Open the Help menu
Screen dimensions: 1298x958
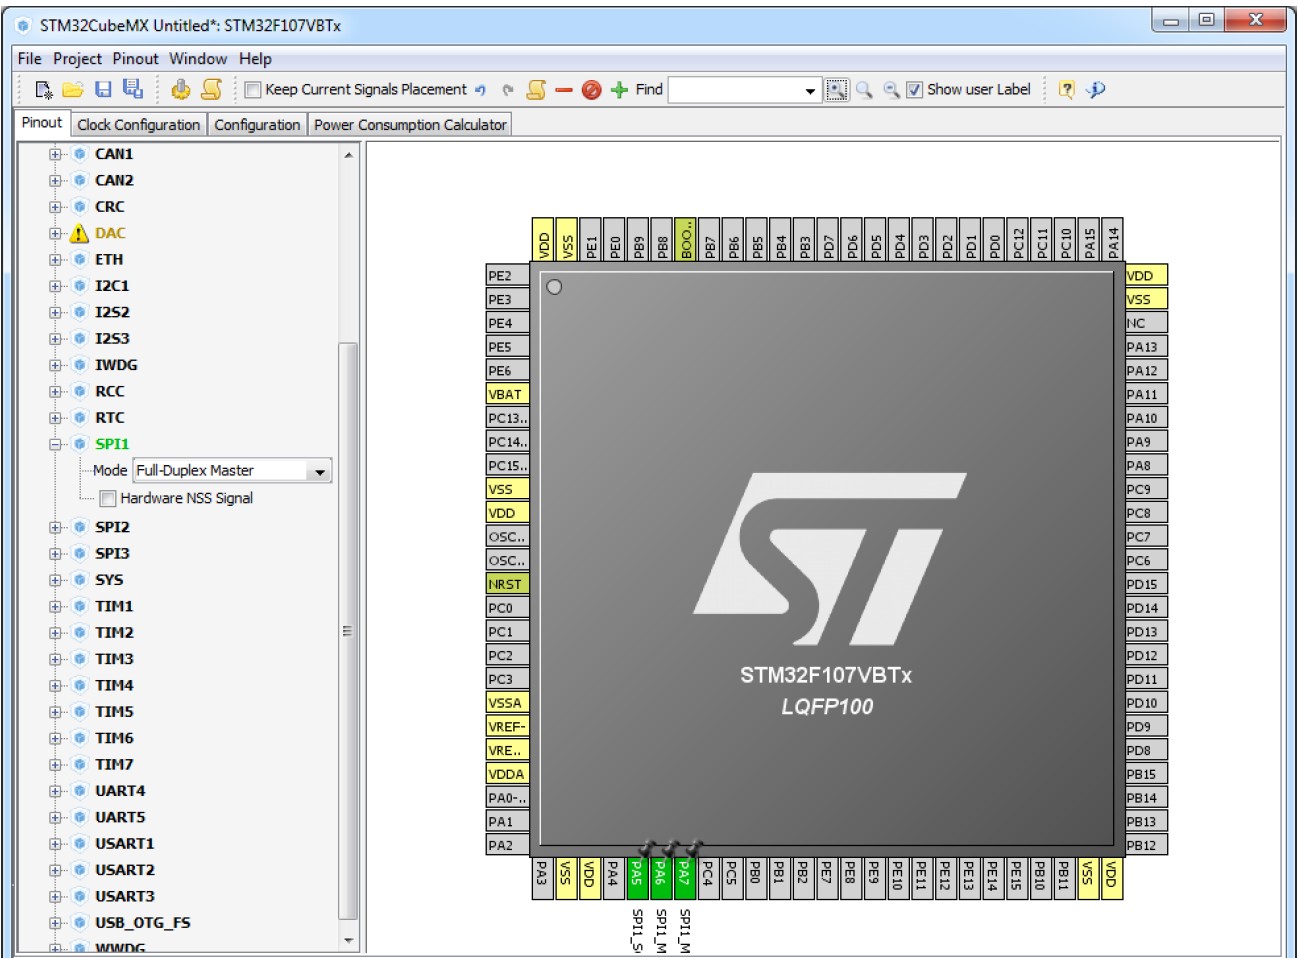click(255, 59)
